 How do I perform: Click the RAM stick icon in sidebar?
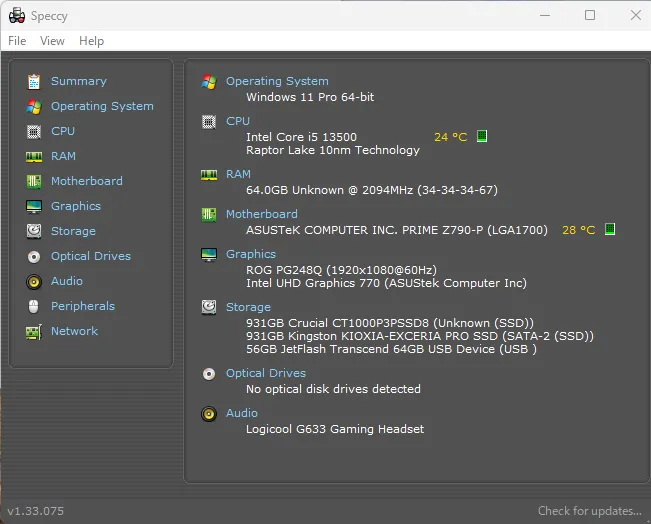click(x=34, y=157)
